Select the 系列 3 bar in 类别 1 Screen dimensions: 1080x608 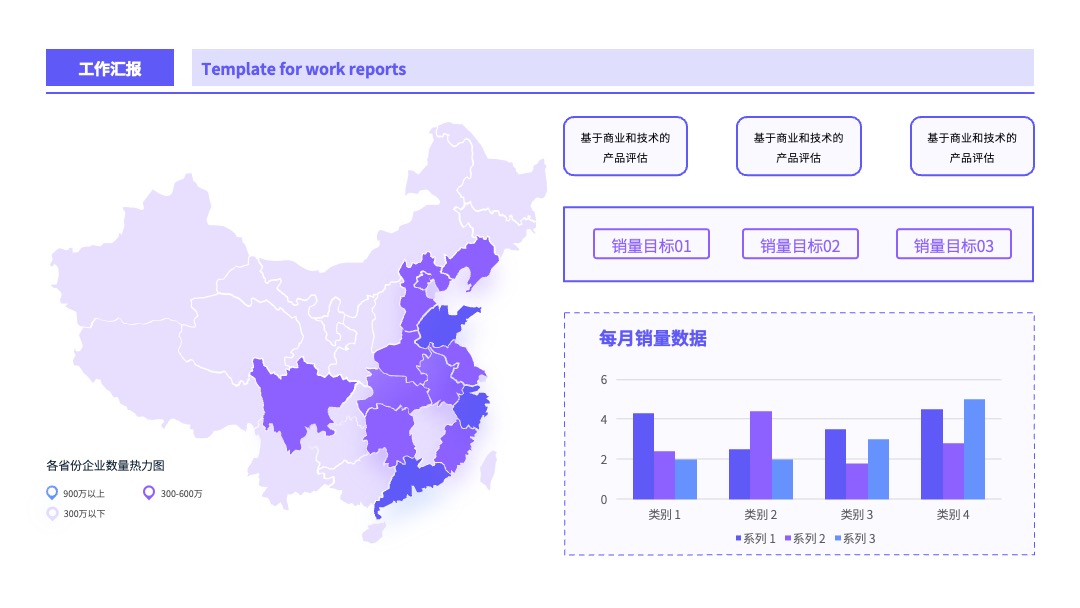pyautogui.click(x=686, y=479)
